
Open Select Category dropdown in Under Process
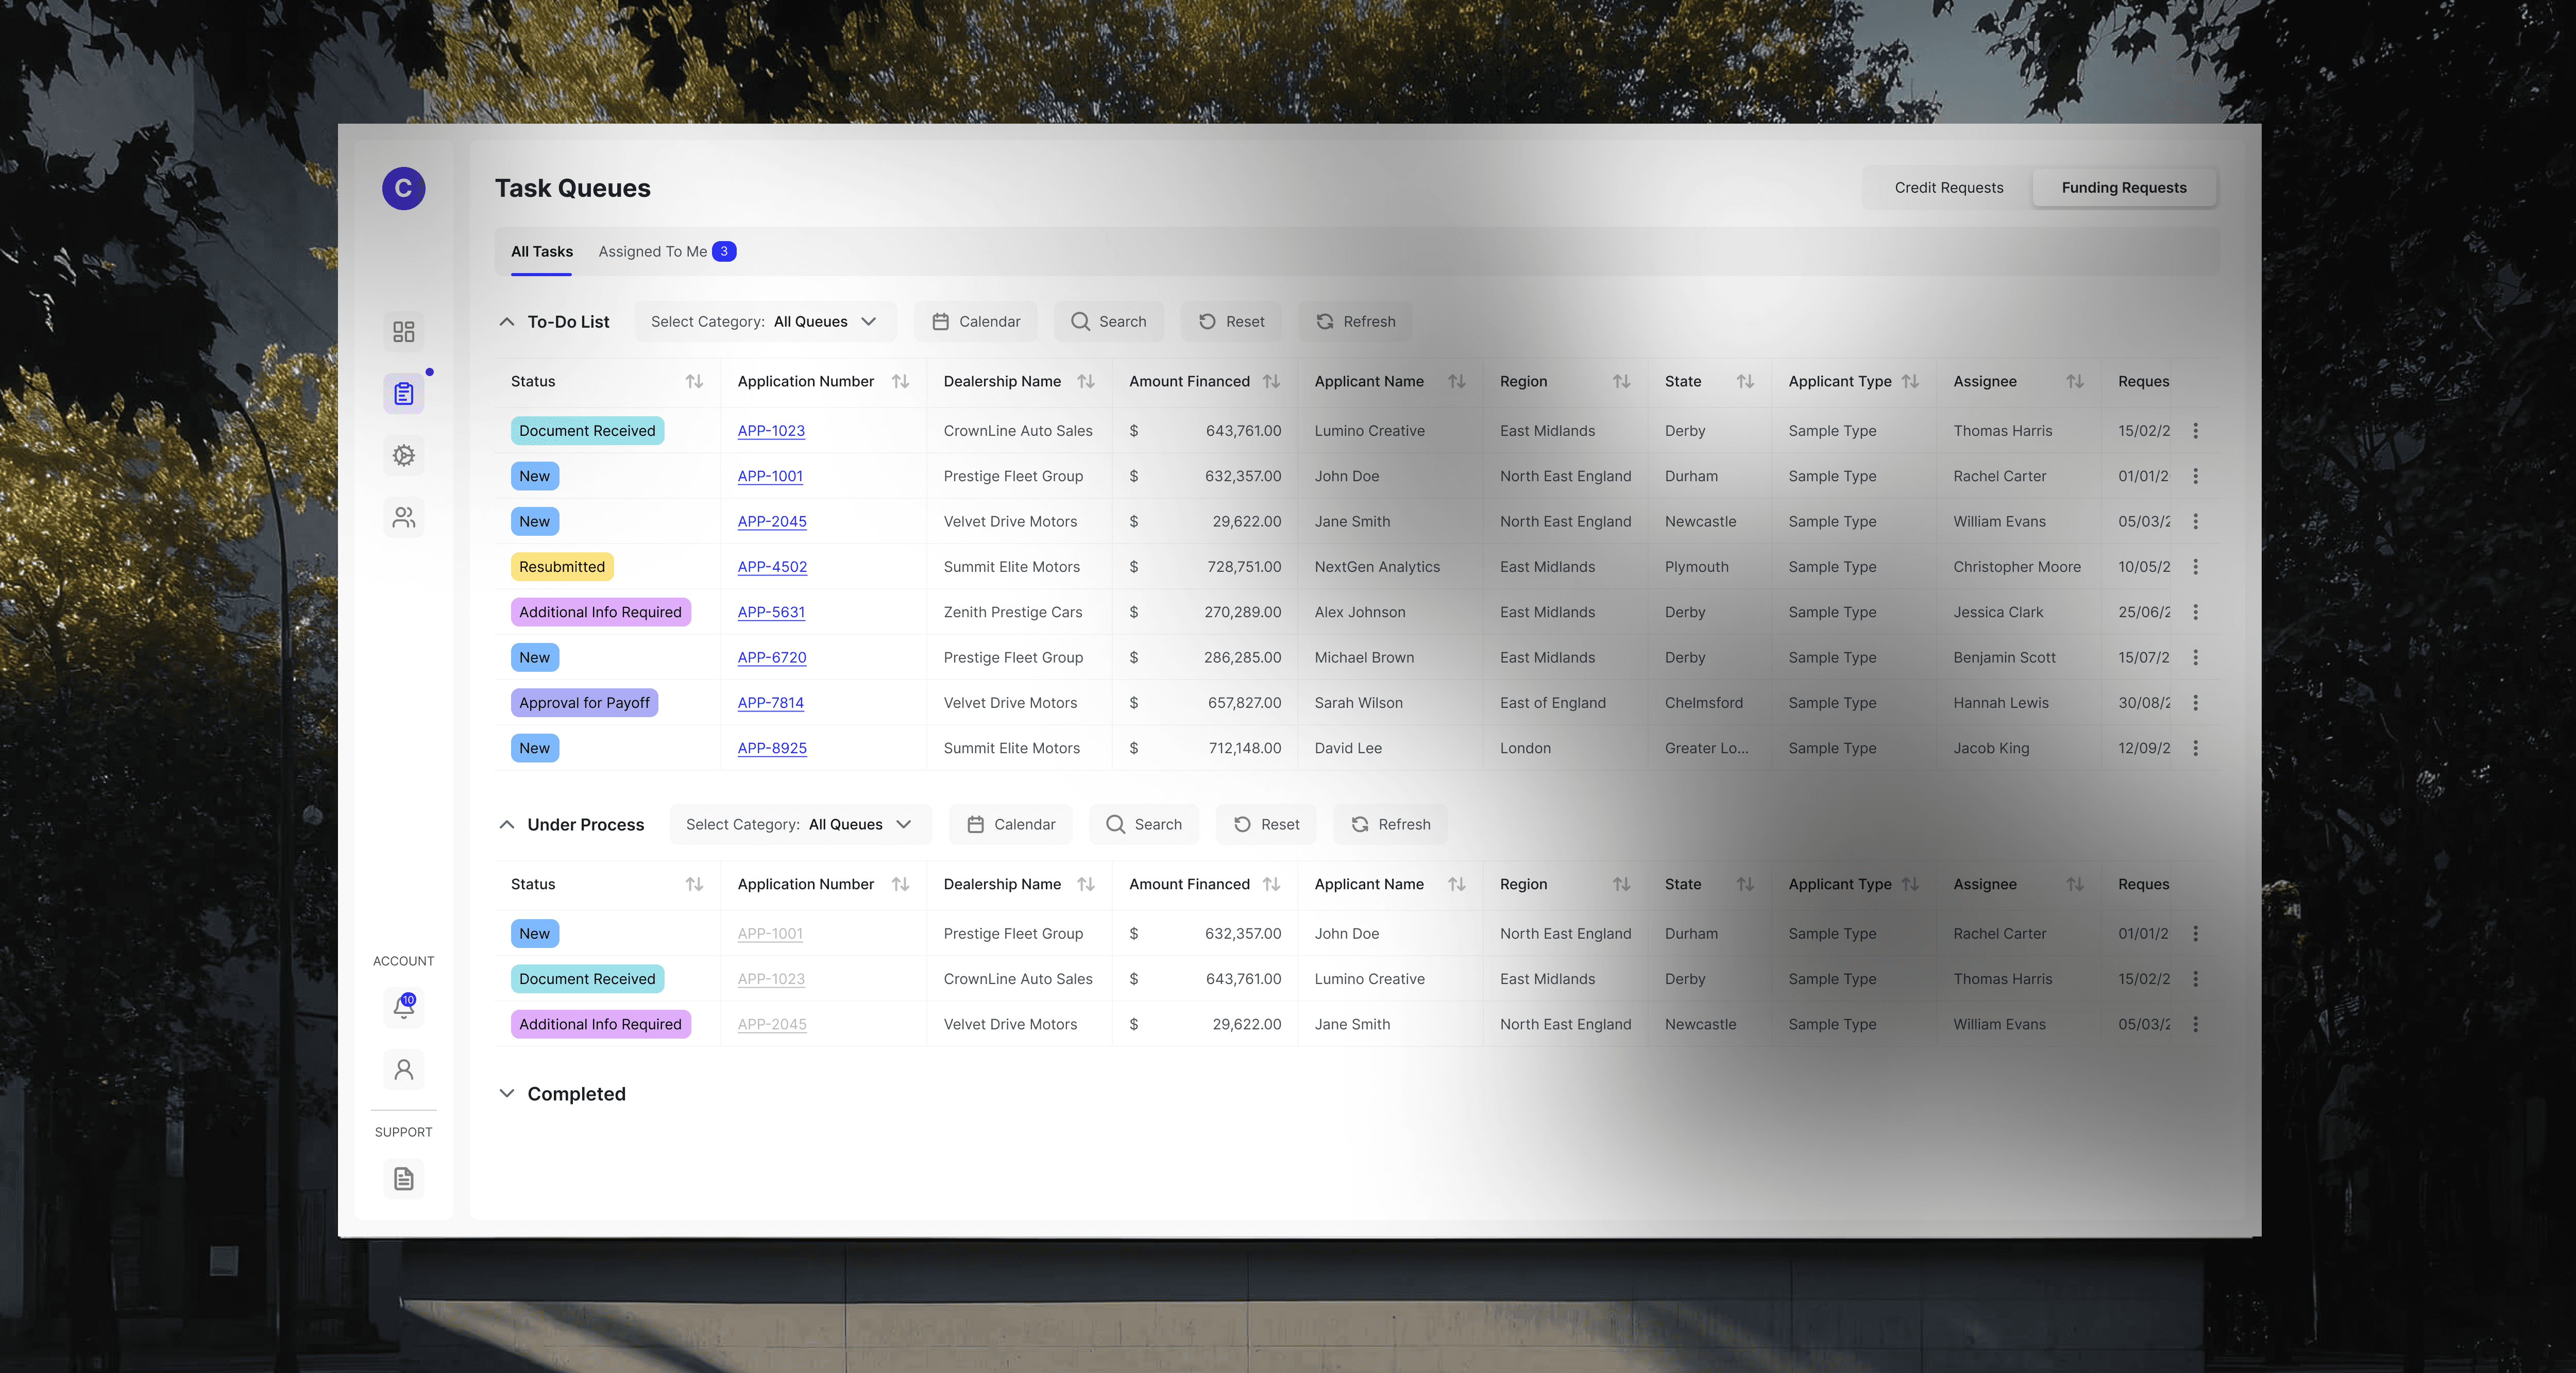point(800,824)
